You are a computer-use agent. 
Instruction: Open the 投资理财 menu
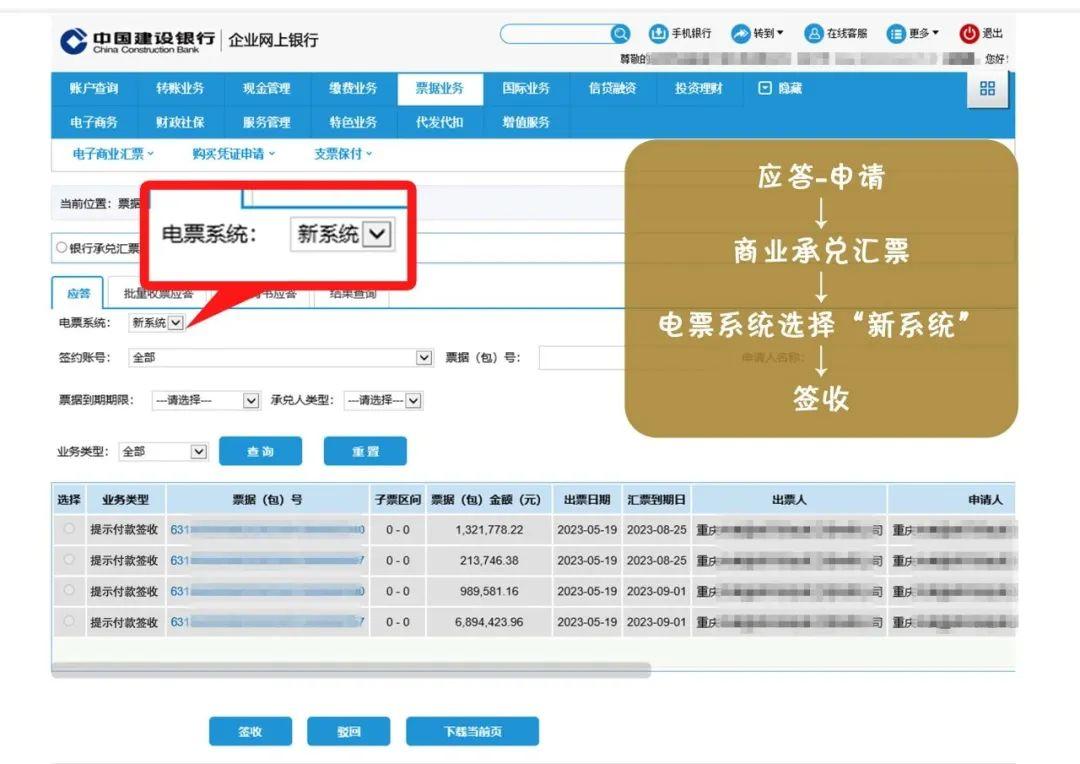pos(698,88)
